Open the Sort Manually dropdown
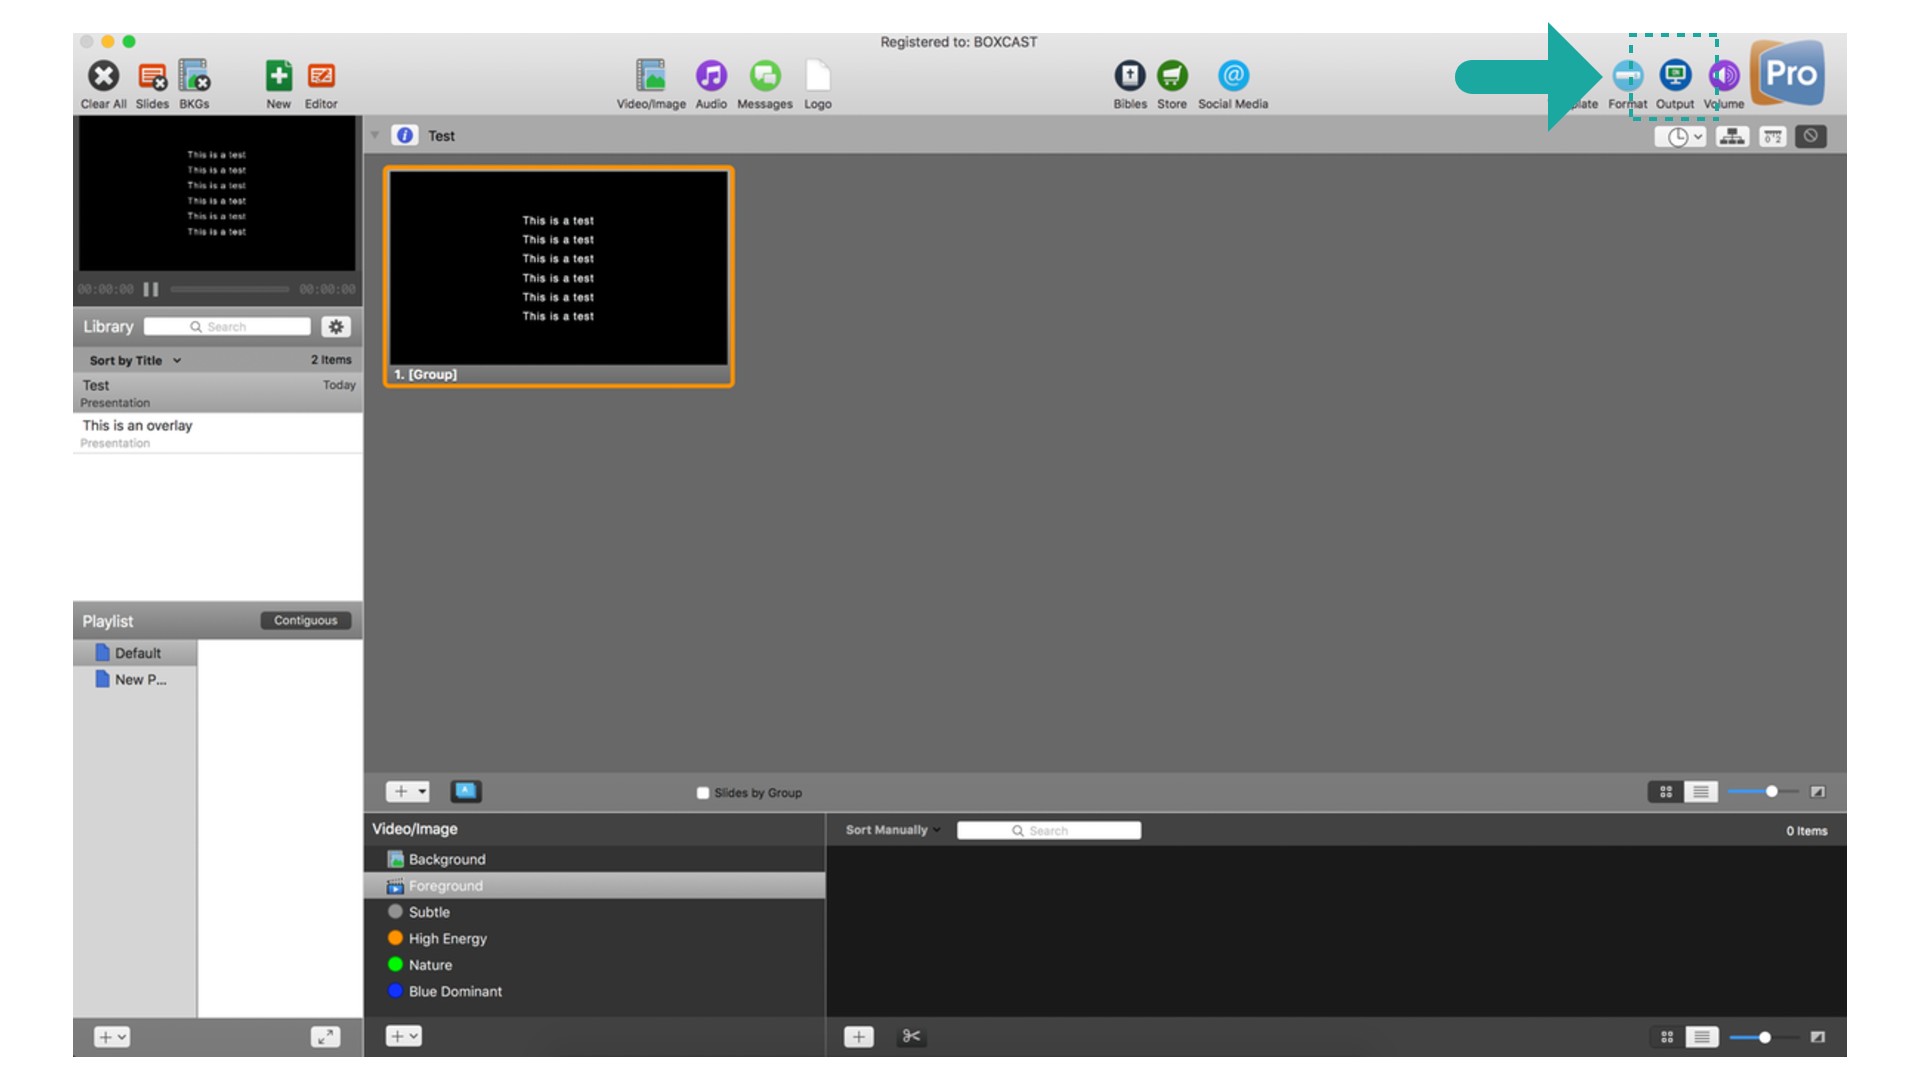Screen dimensions: 1920x1080 click(892, 830)
